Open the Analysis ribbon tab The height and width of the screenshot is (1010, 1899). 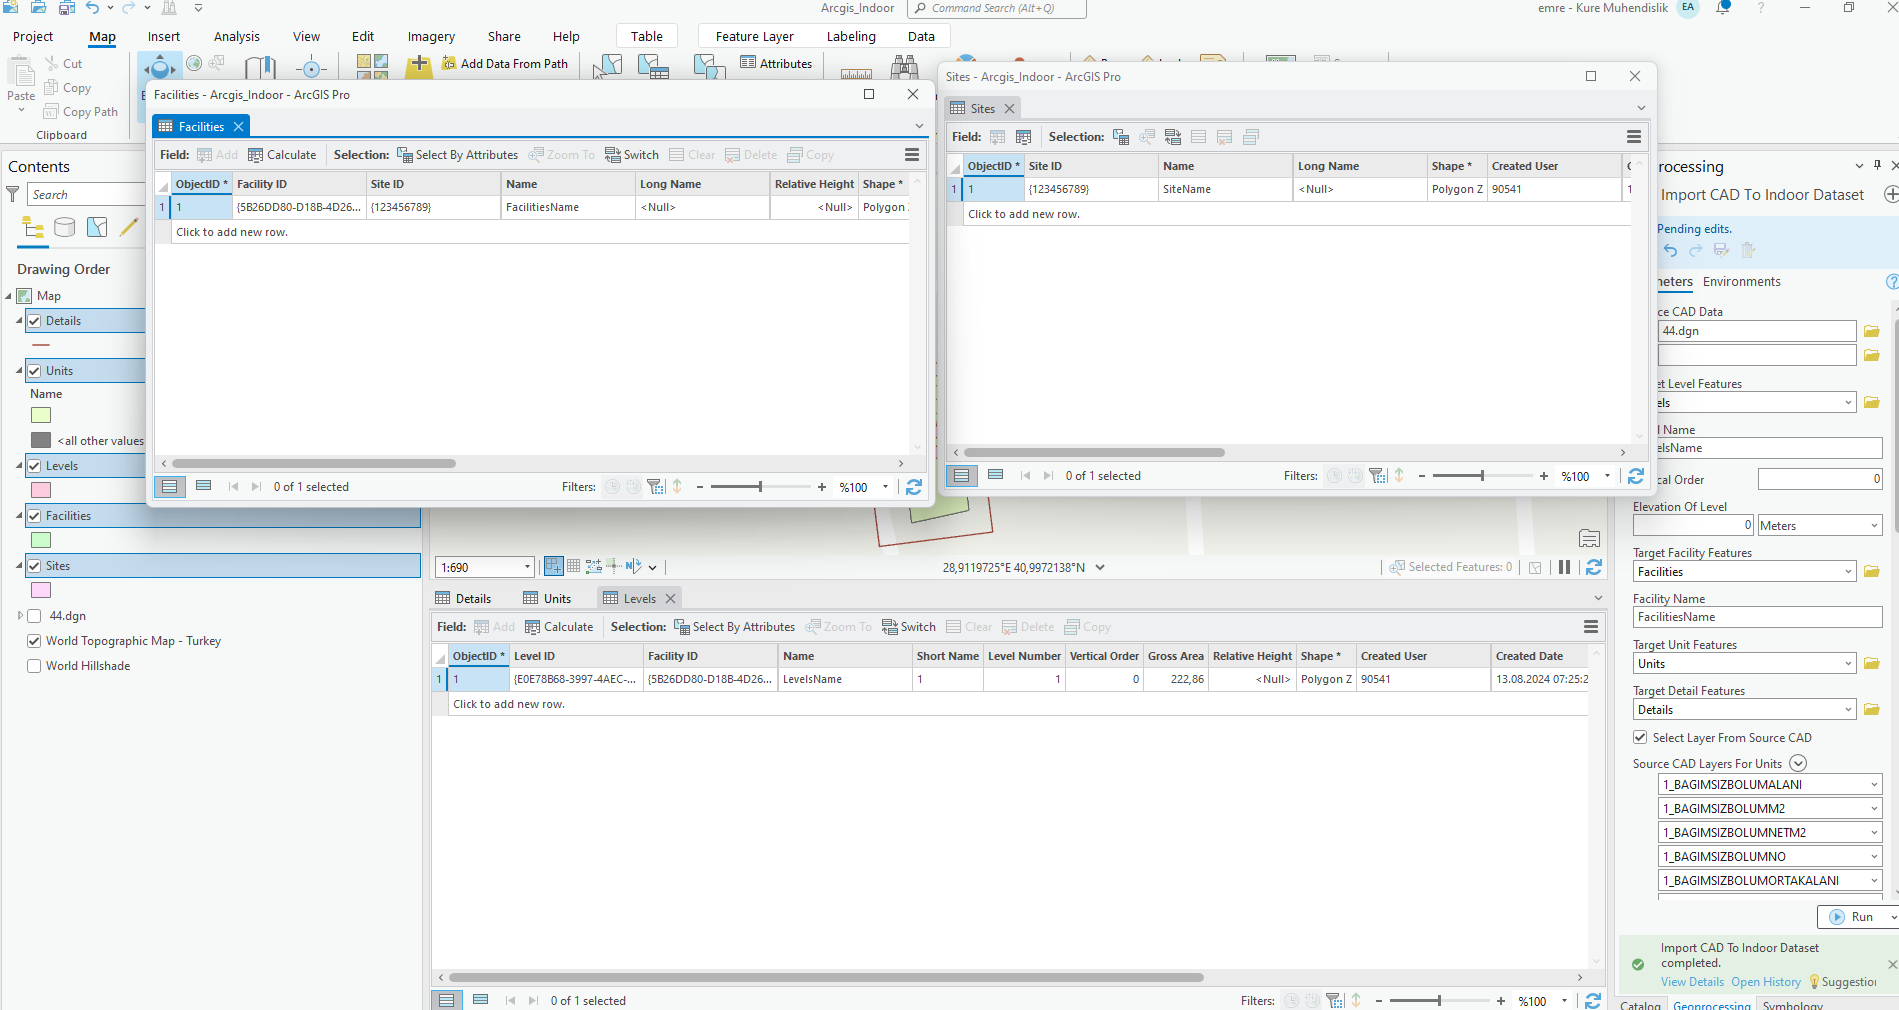click(237, 37)
